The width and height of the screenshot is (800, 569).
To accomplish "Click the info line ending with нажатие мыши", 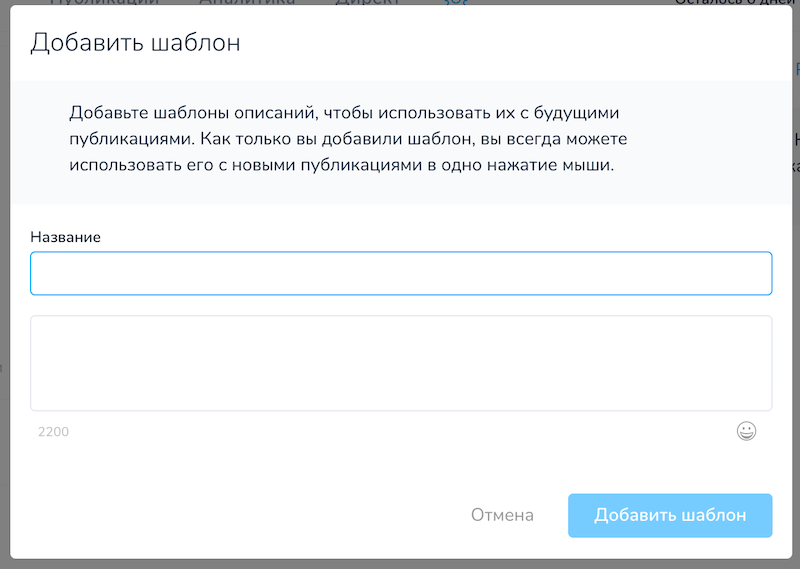I will pyautogui.click(x=340, y=165).
